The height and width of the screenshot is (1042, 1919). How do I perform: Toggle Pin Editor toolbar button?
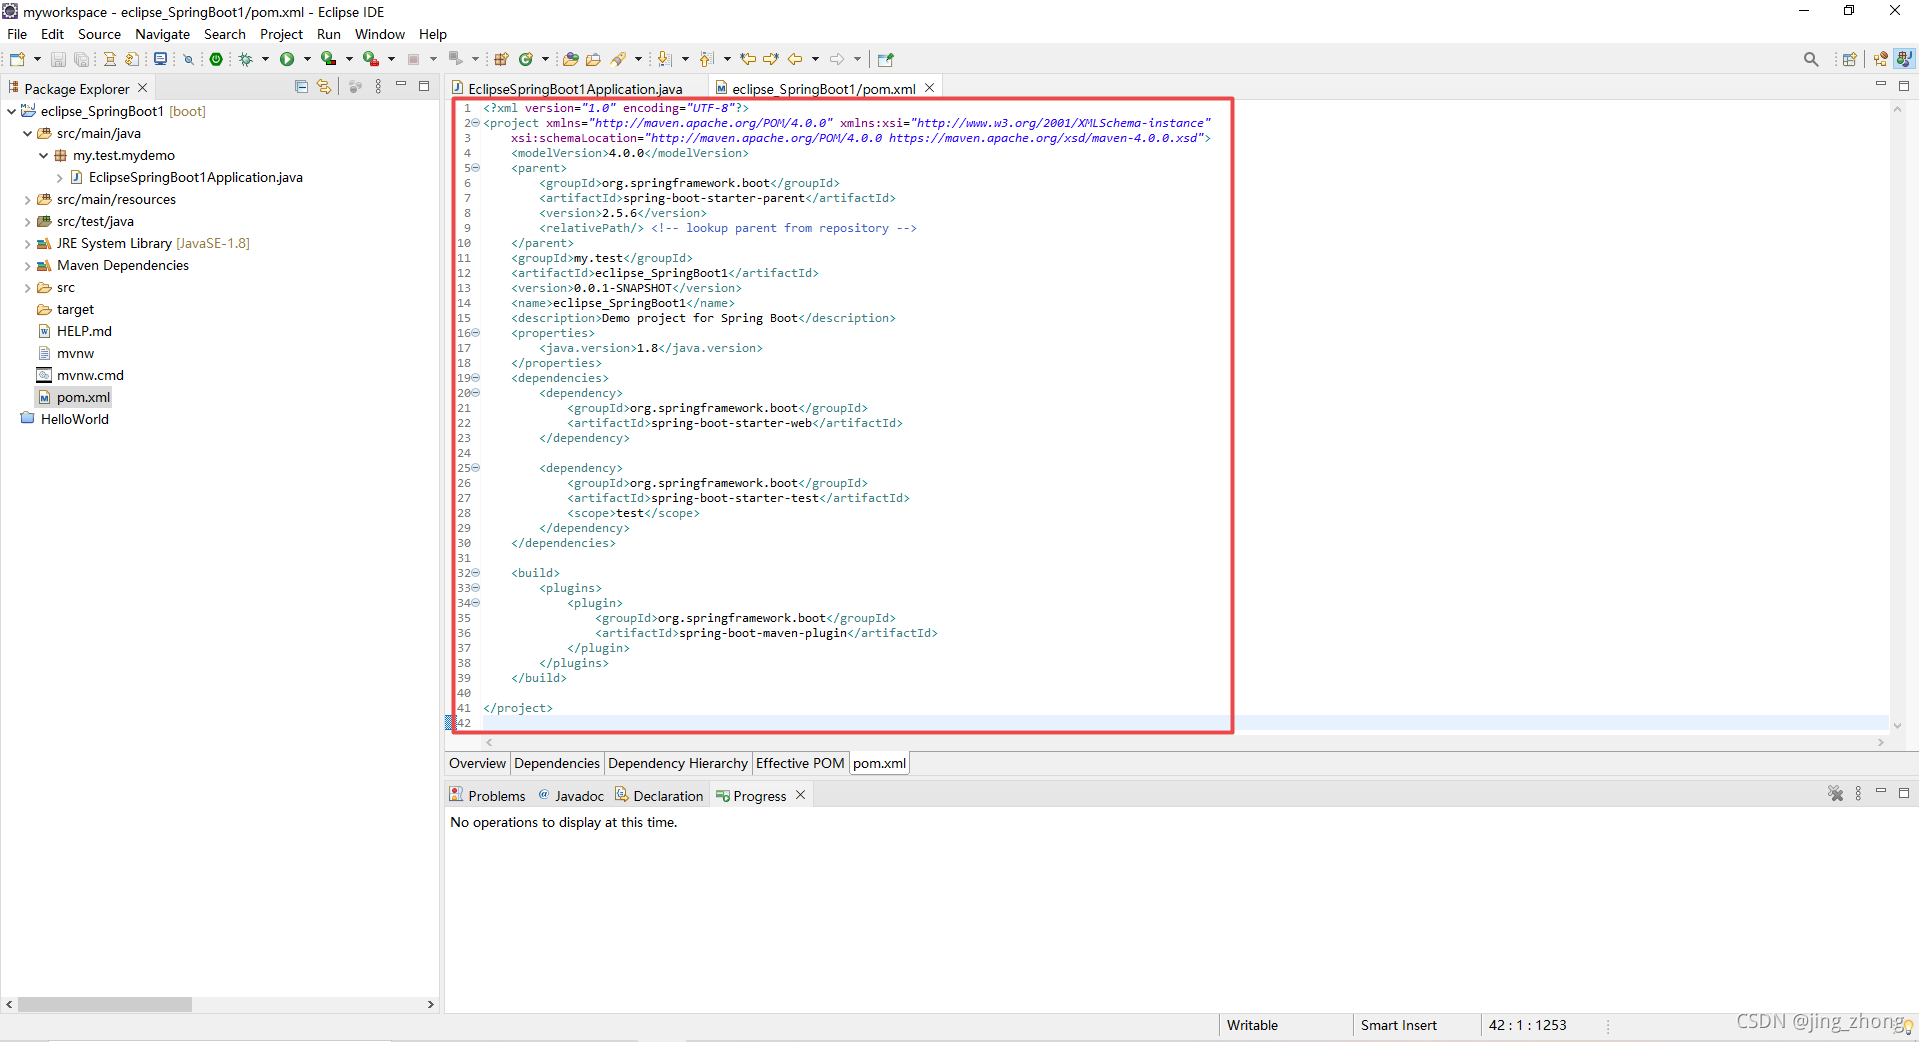[885, 59]
